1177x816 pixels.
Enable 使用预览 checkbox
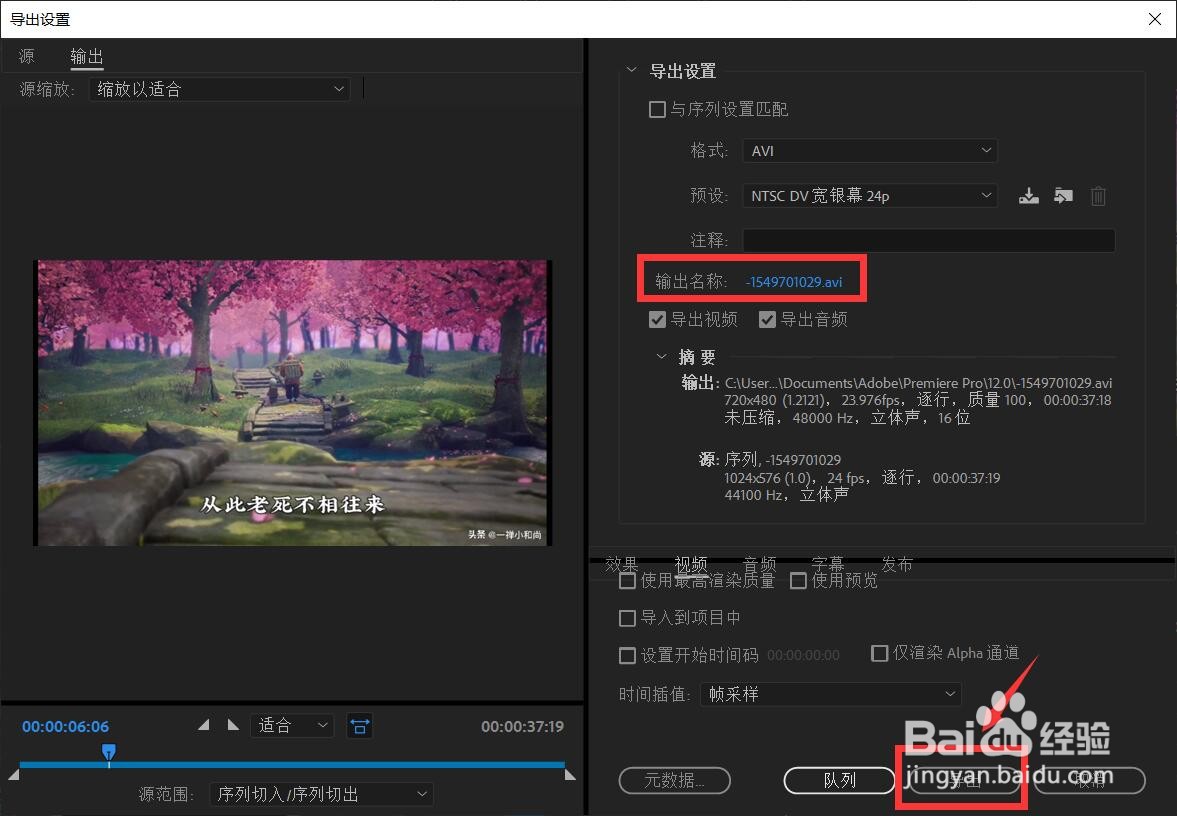click(x=799, y=581)
